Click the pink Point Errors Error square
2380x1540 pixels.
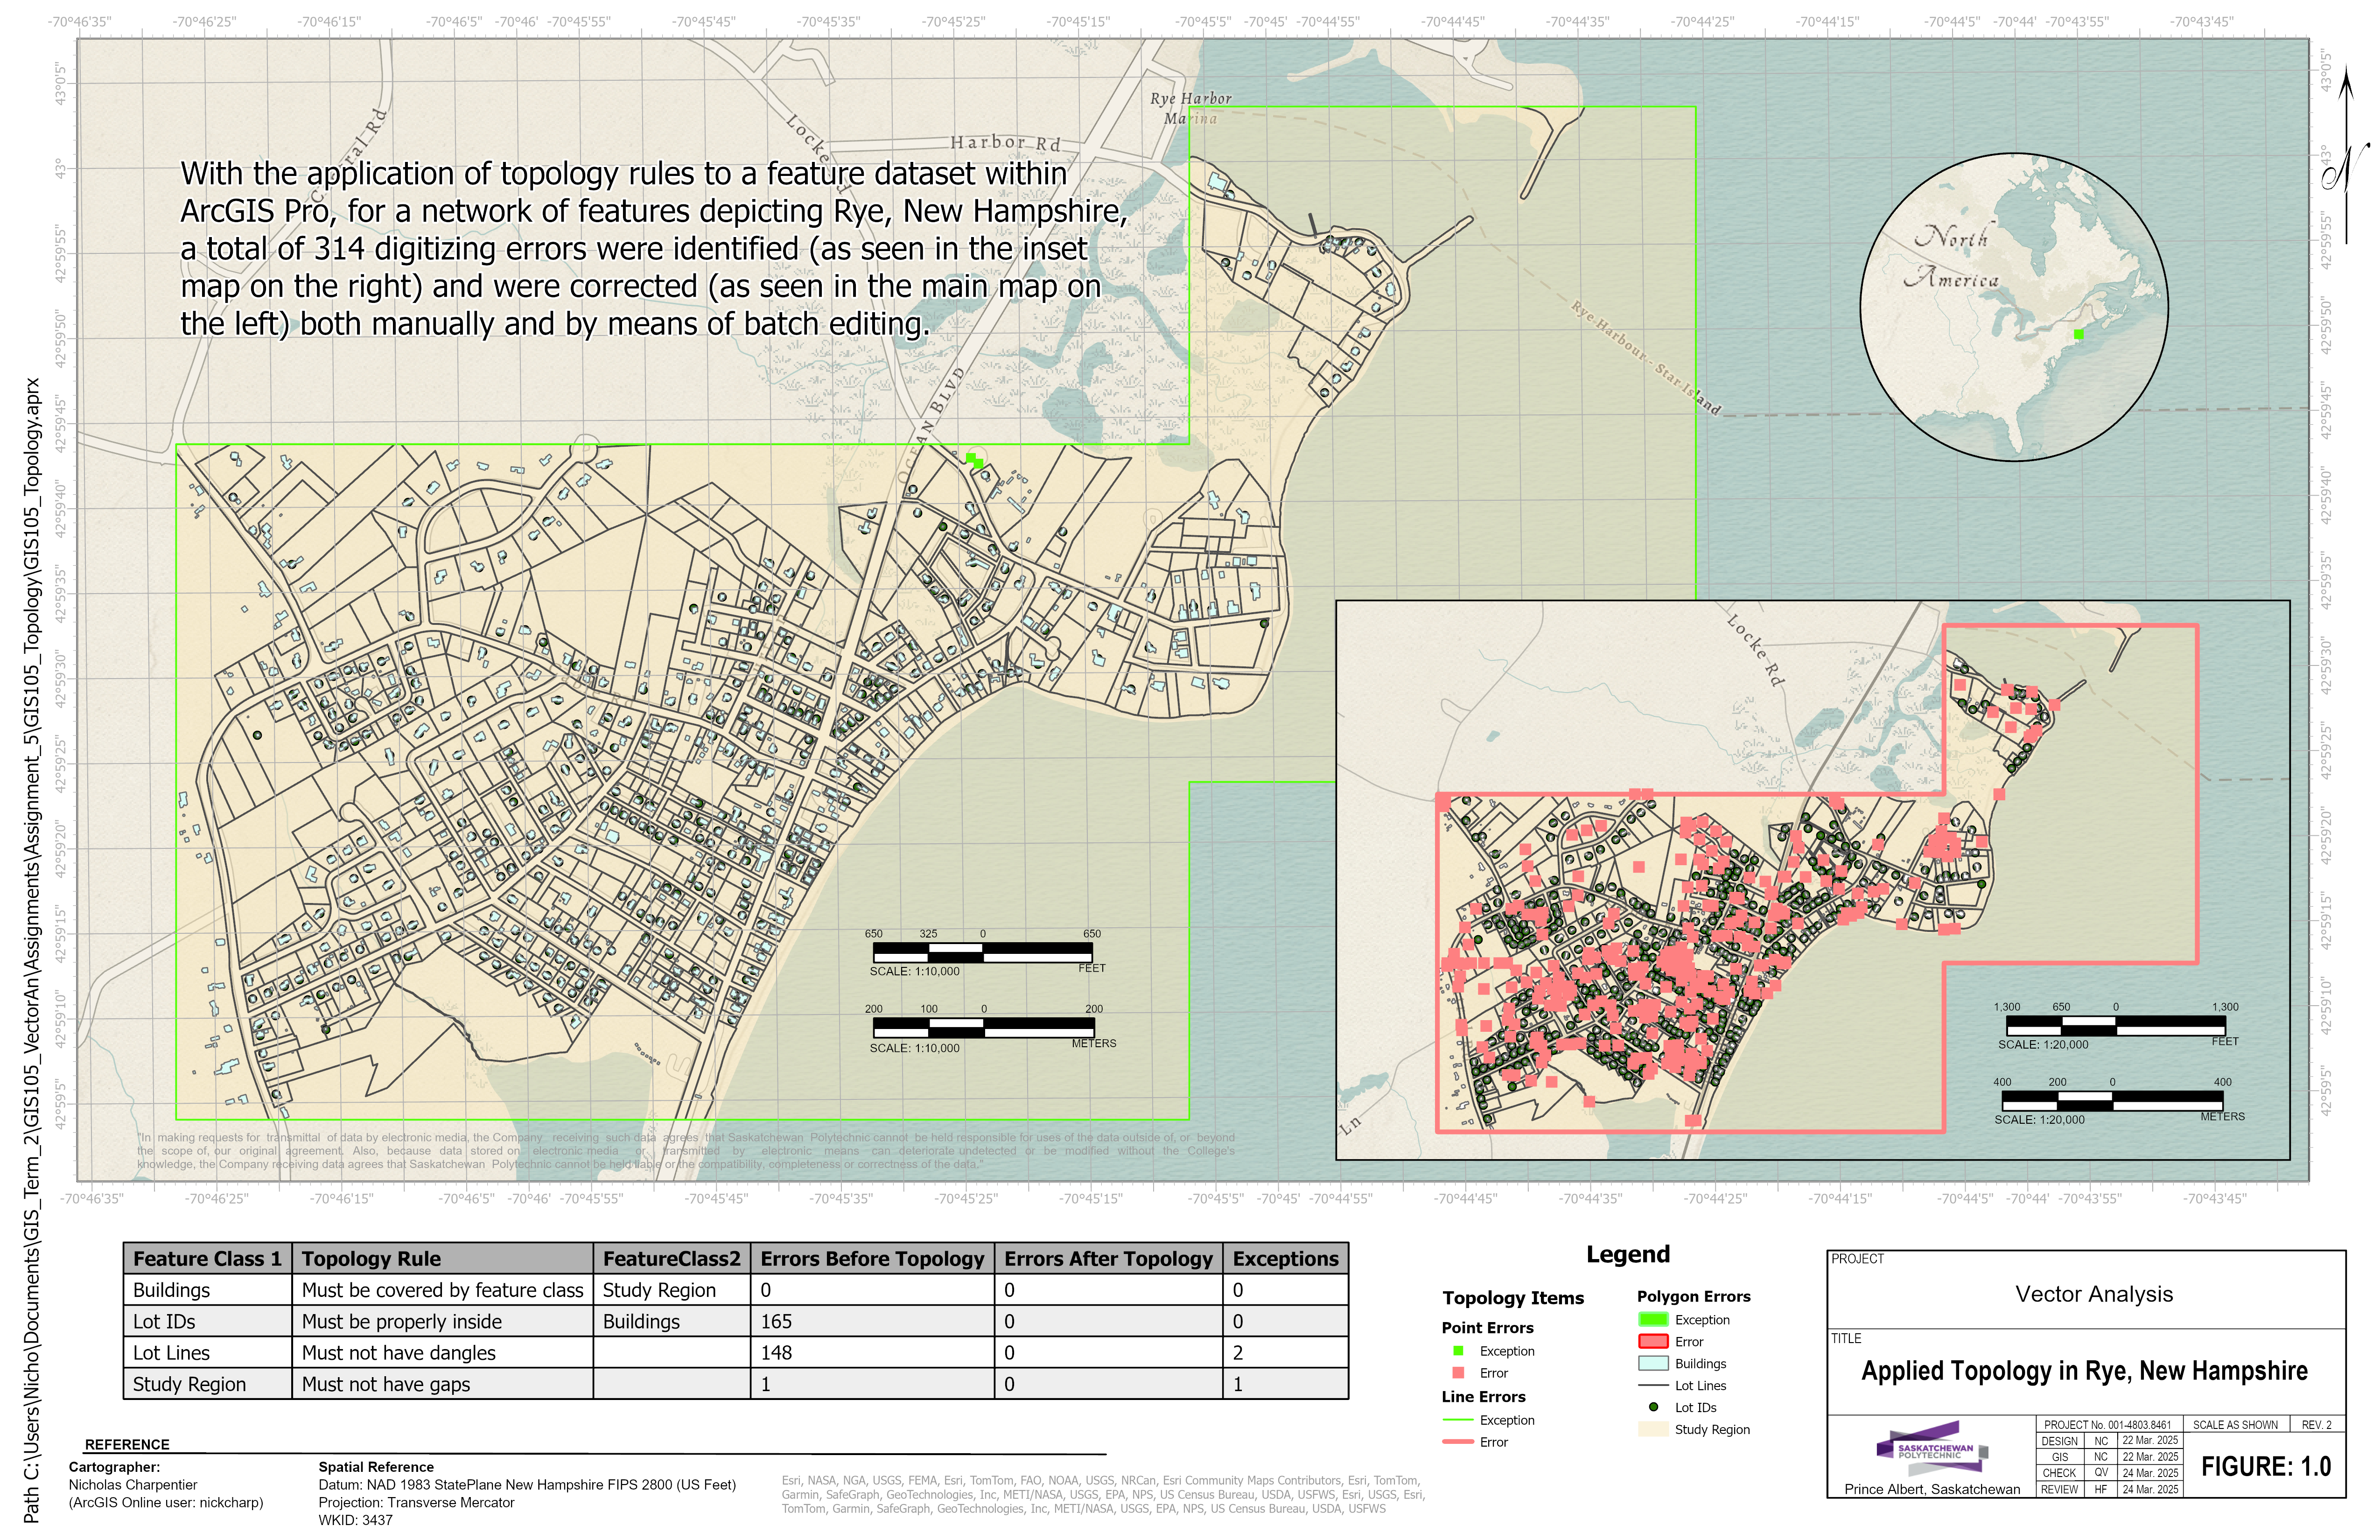1458,1373
